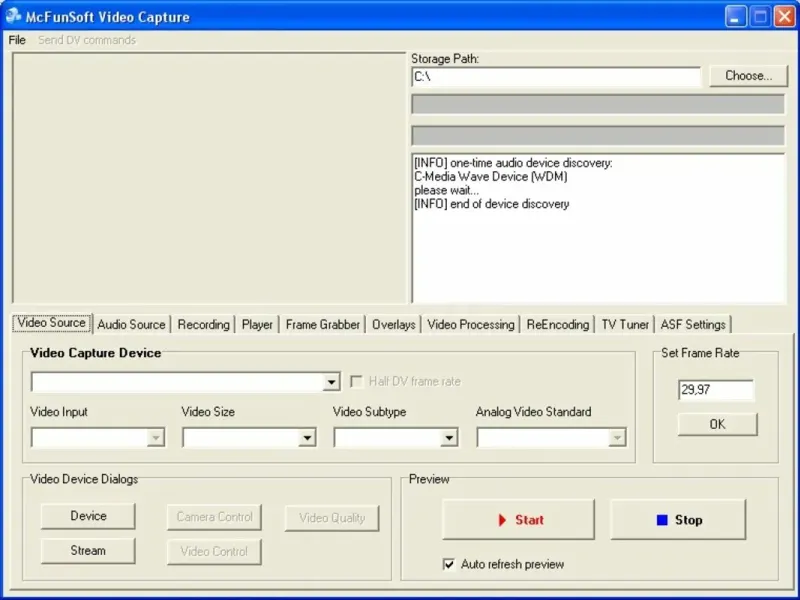Open the Player tab

[x=257, y=324]
